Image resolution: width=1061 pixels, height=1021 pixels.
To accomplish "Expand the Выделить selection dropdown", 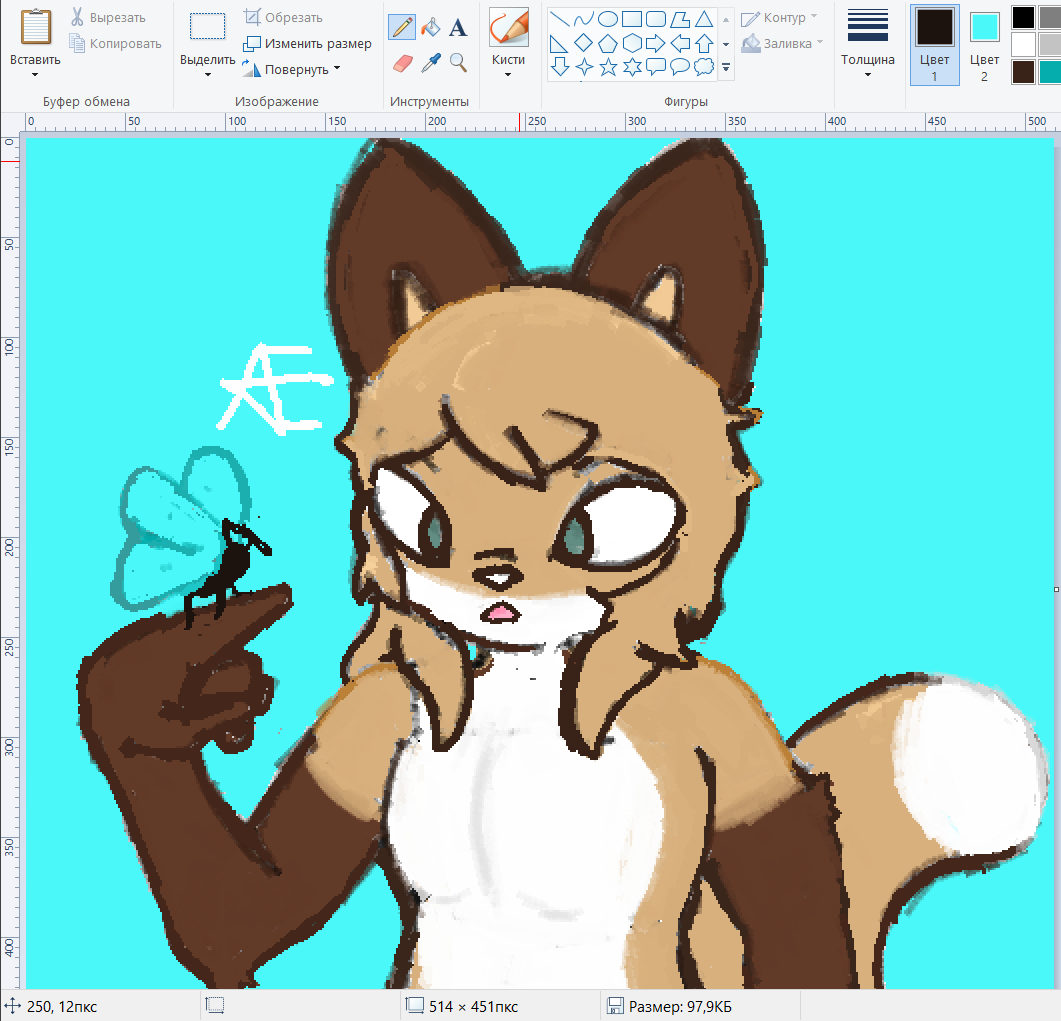I will (x=207, y=75).
